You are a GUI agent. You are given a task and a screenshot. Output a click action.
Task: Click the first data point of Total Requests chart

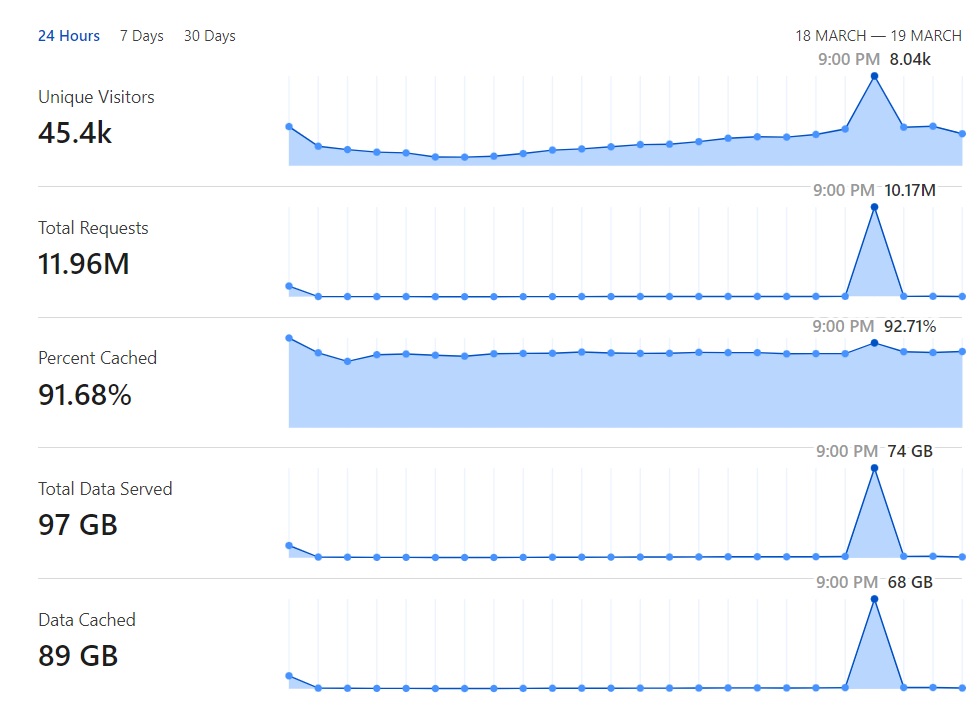point(289,286)
